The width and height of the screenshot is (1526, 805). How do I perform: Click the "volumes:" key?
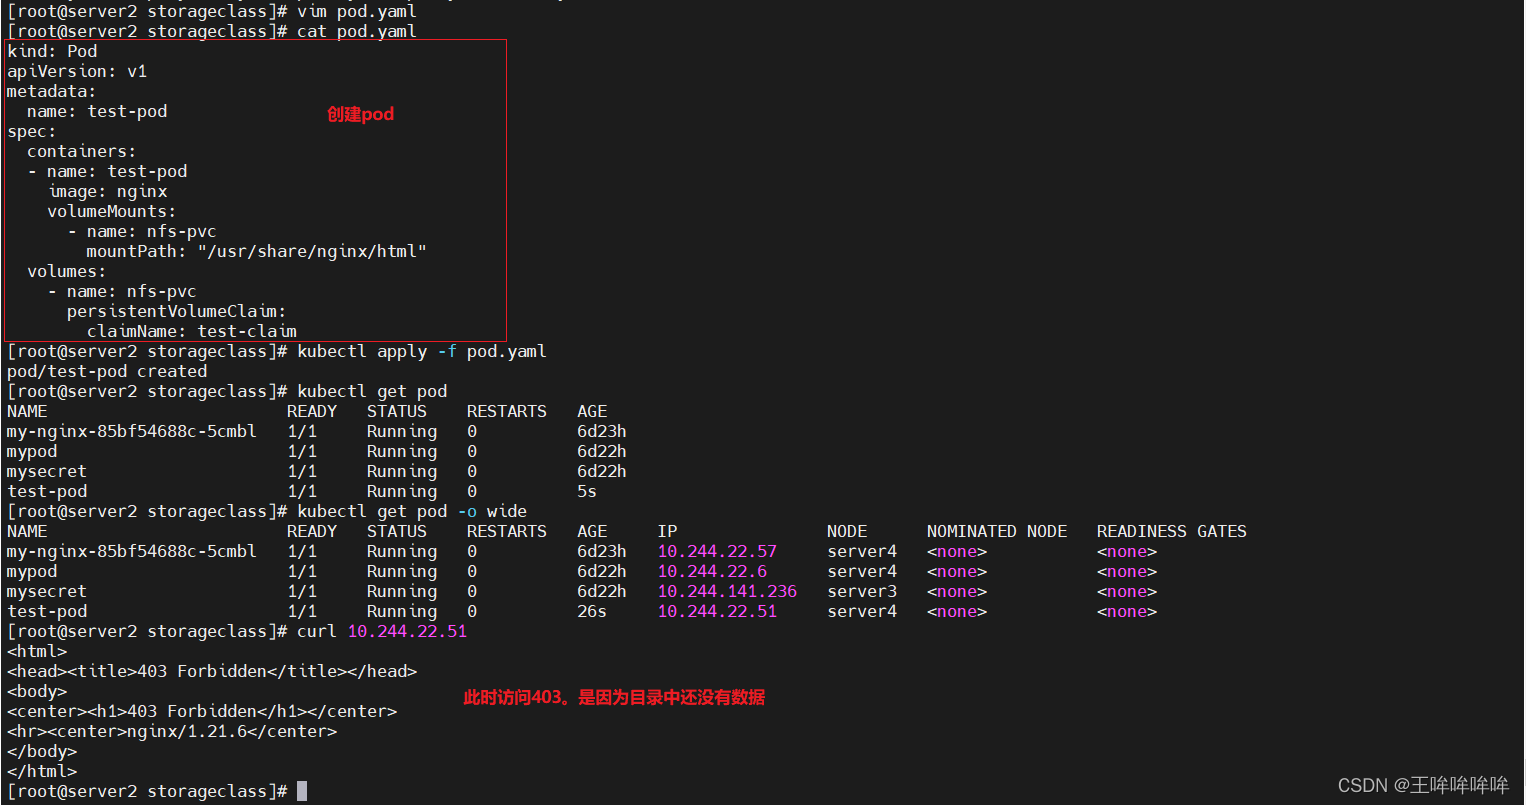pyautogui.click(x=67, y=271)
